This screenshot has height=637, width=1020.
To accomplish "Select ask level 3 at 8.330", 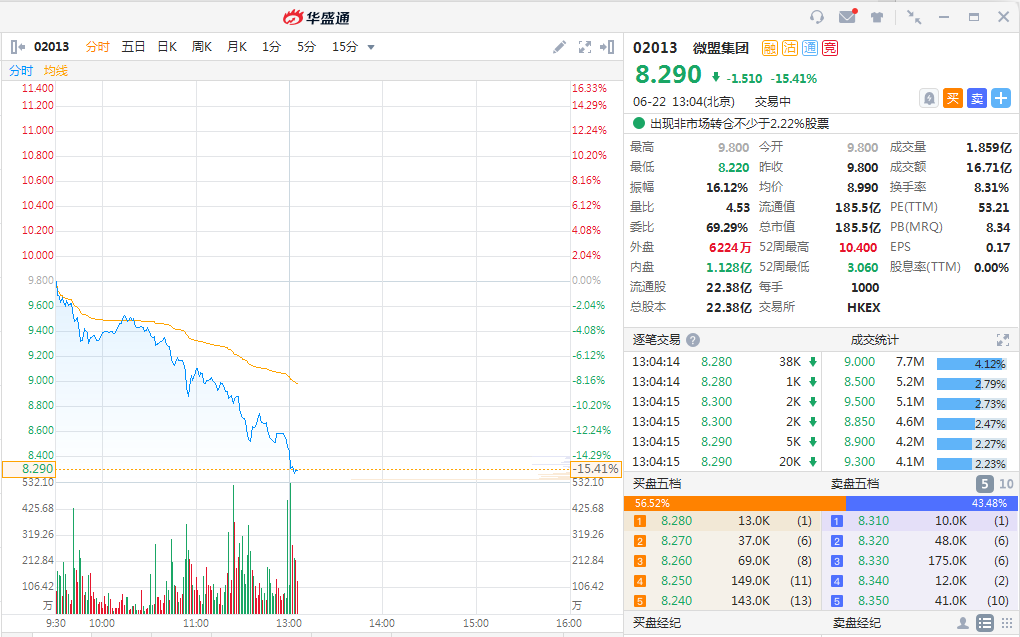I will click(x=920, y=560).
